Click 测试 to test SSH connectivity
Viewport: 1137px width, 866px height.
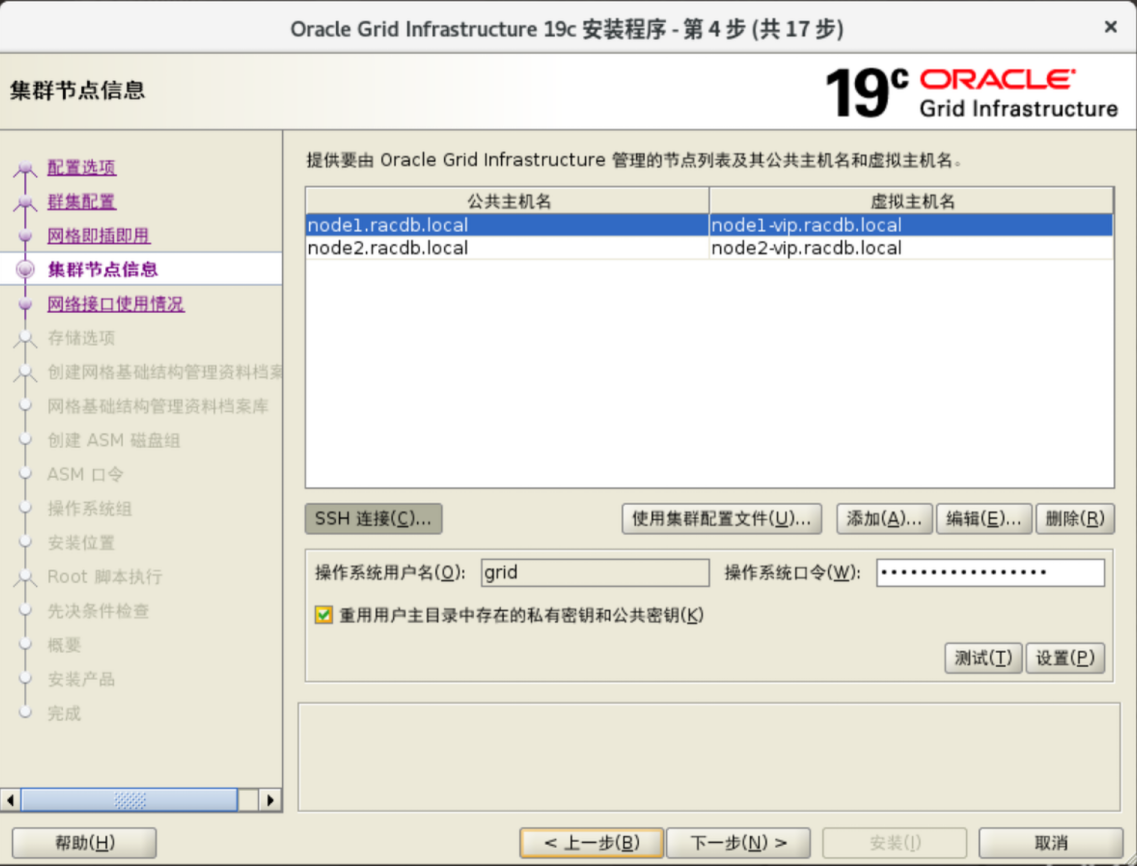pos(982,658)
